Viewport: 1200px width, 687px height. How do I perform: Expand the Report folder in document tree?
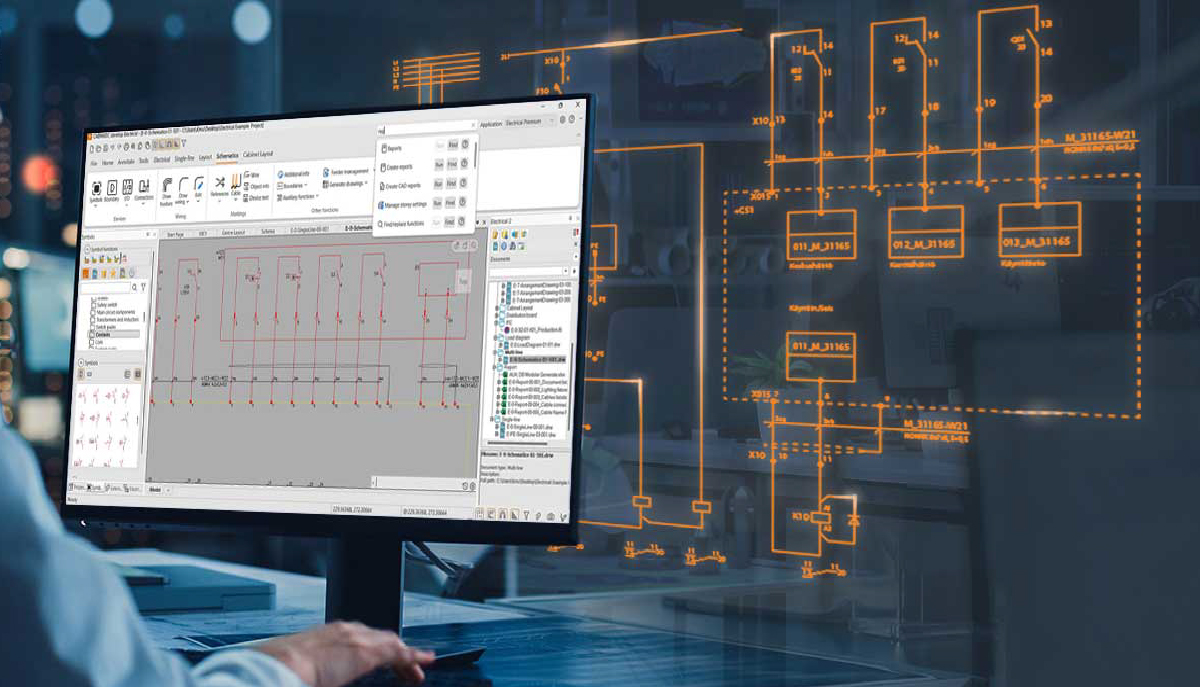pos(495,367)
